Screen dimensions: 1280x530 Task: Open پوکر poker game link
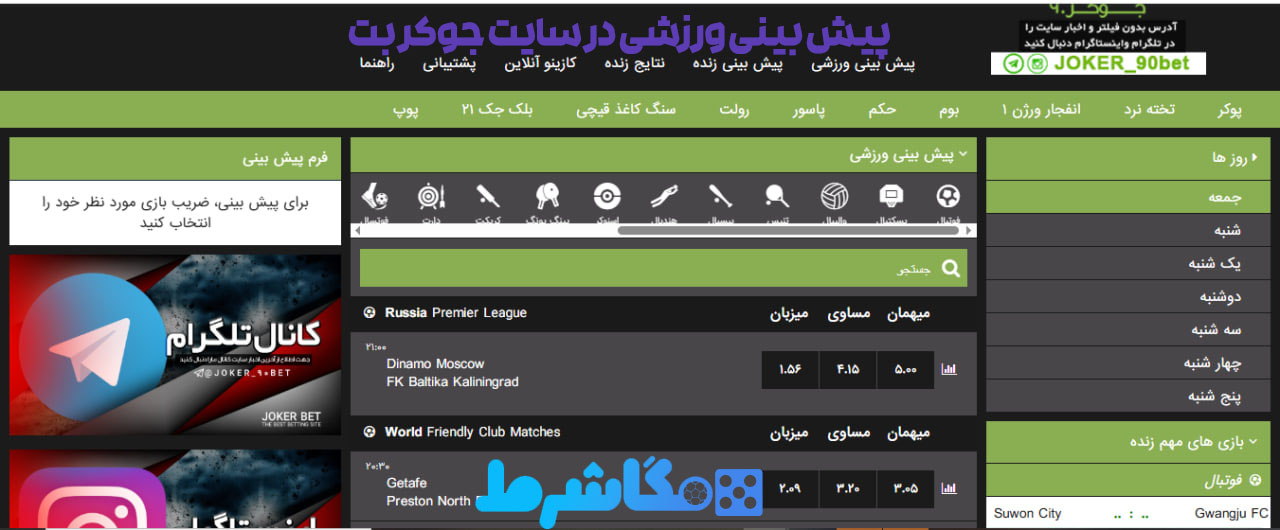[1229, 110]
